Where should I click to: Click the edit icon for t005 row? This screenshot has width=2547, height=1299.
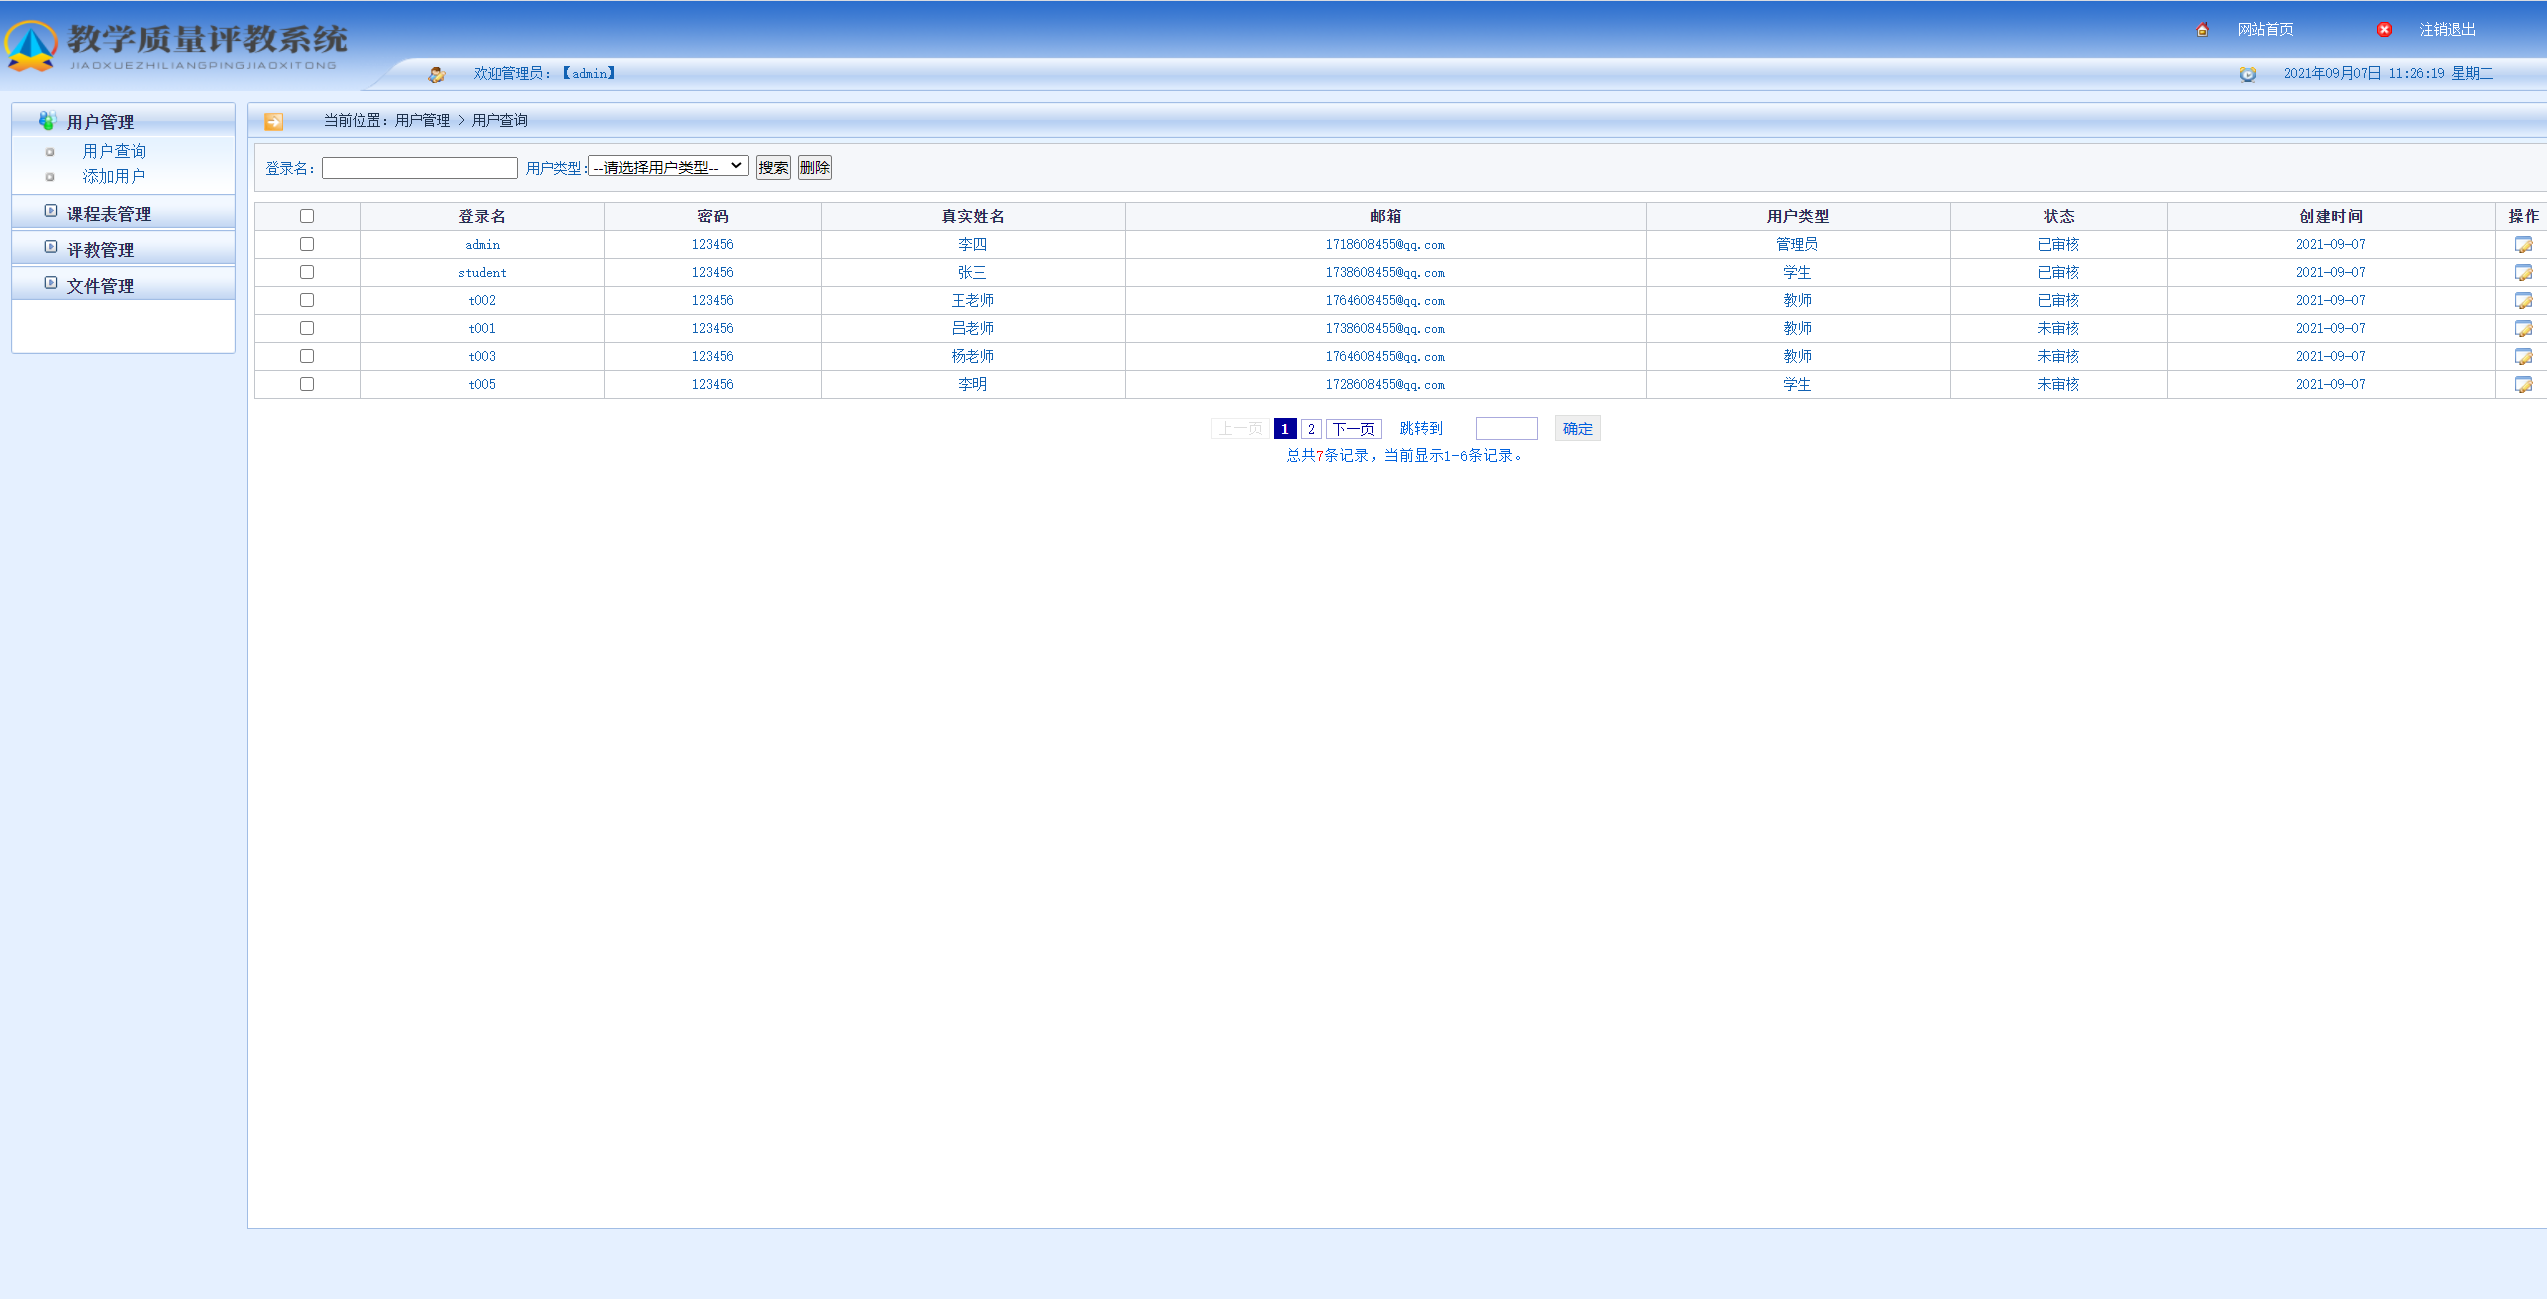[x=2523, y=385]
